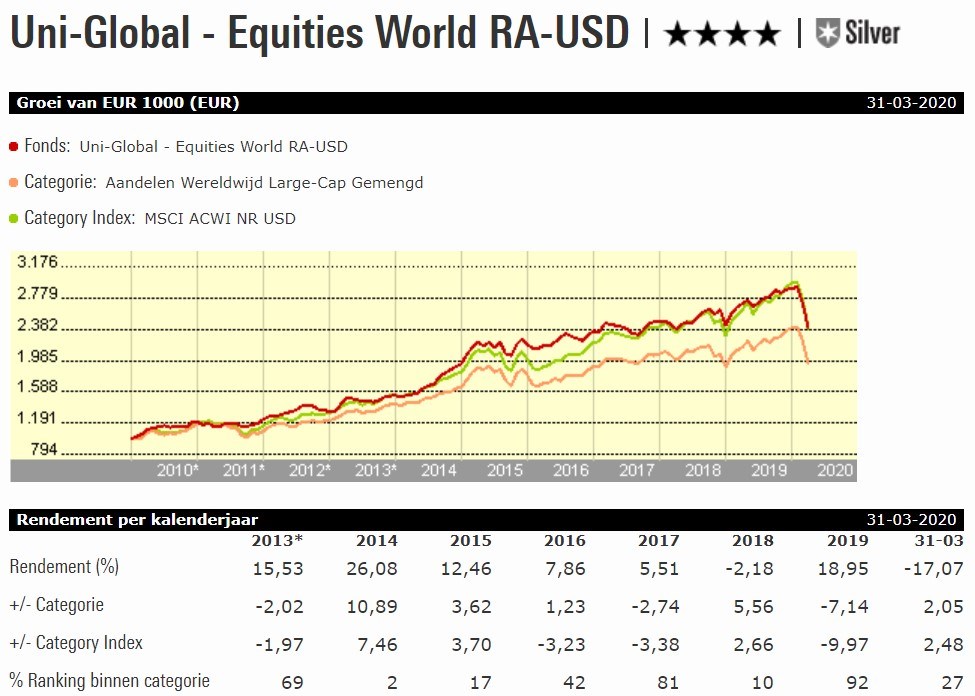Click the Morningstar Silver rating badge icon
Screen dimensions: 975x696
pyautogui.click(x=827, y=33)
